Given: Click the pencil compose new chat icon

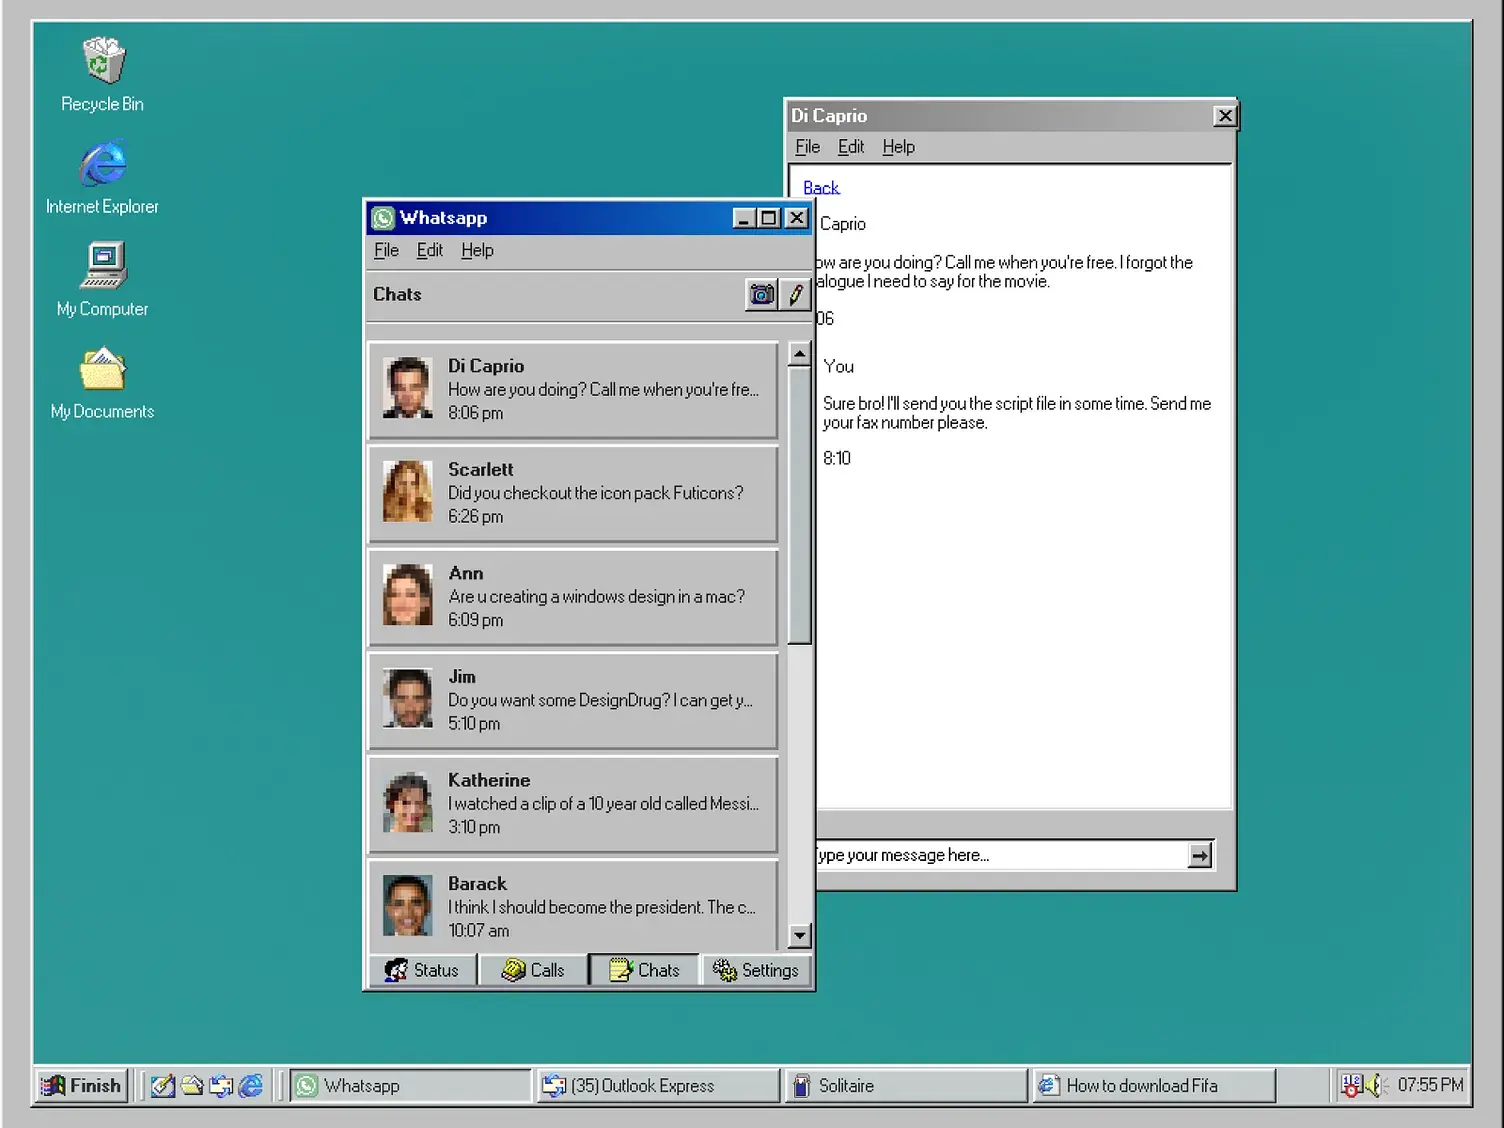Looking at the screenshot, I should (796, 295).
